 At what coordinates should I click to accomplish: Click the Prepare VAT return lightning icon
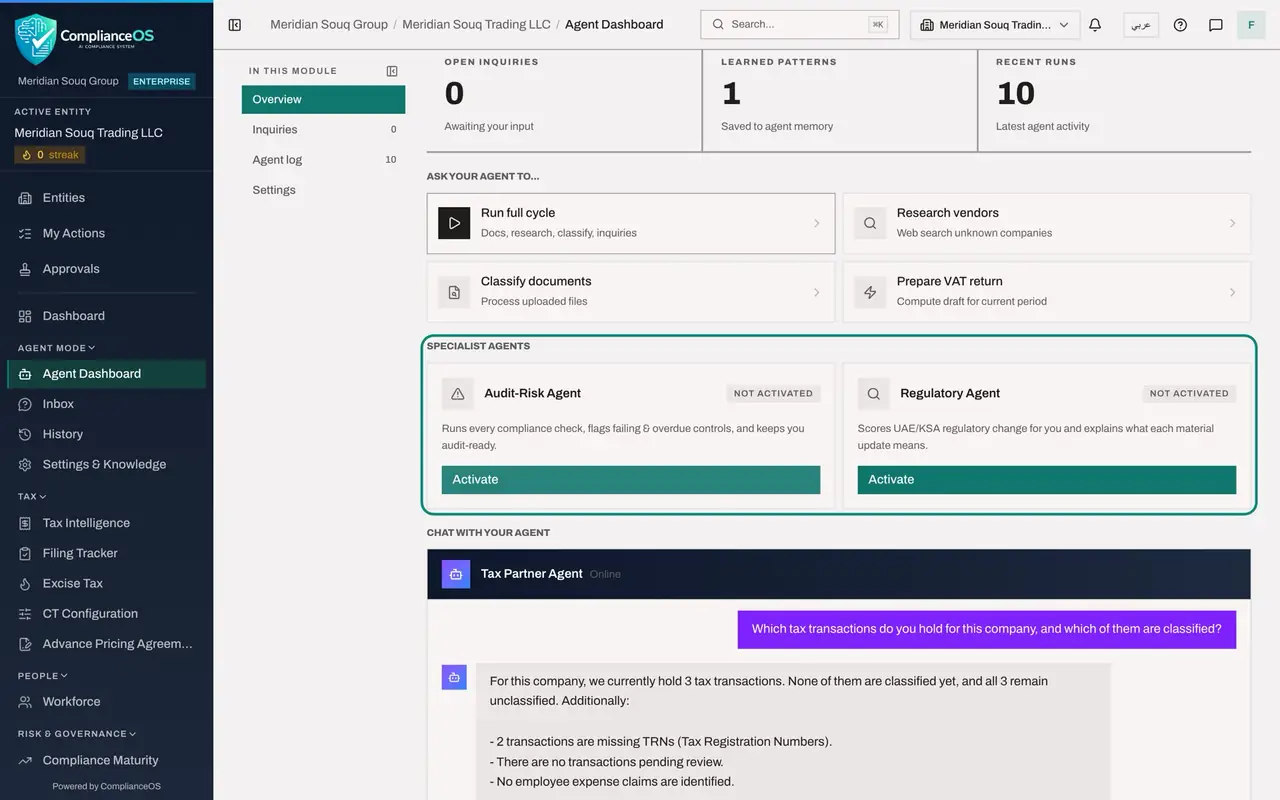[870, 292]
